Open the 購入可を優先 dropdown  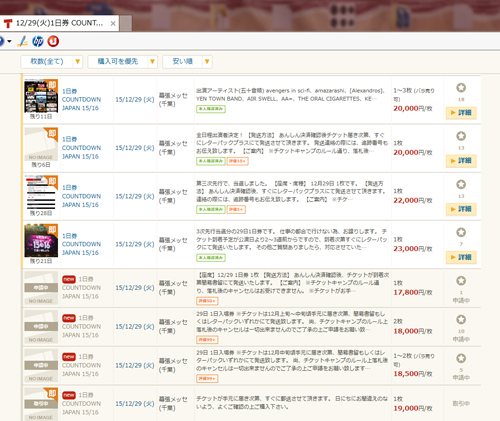tap(122, 62)
